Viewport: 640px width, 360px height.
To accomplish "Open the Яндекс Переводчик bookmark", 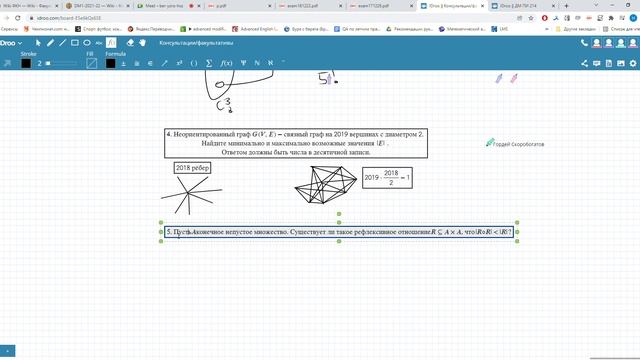I will pyautogui.click(x=151, y=29).
